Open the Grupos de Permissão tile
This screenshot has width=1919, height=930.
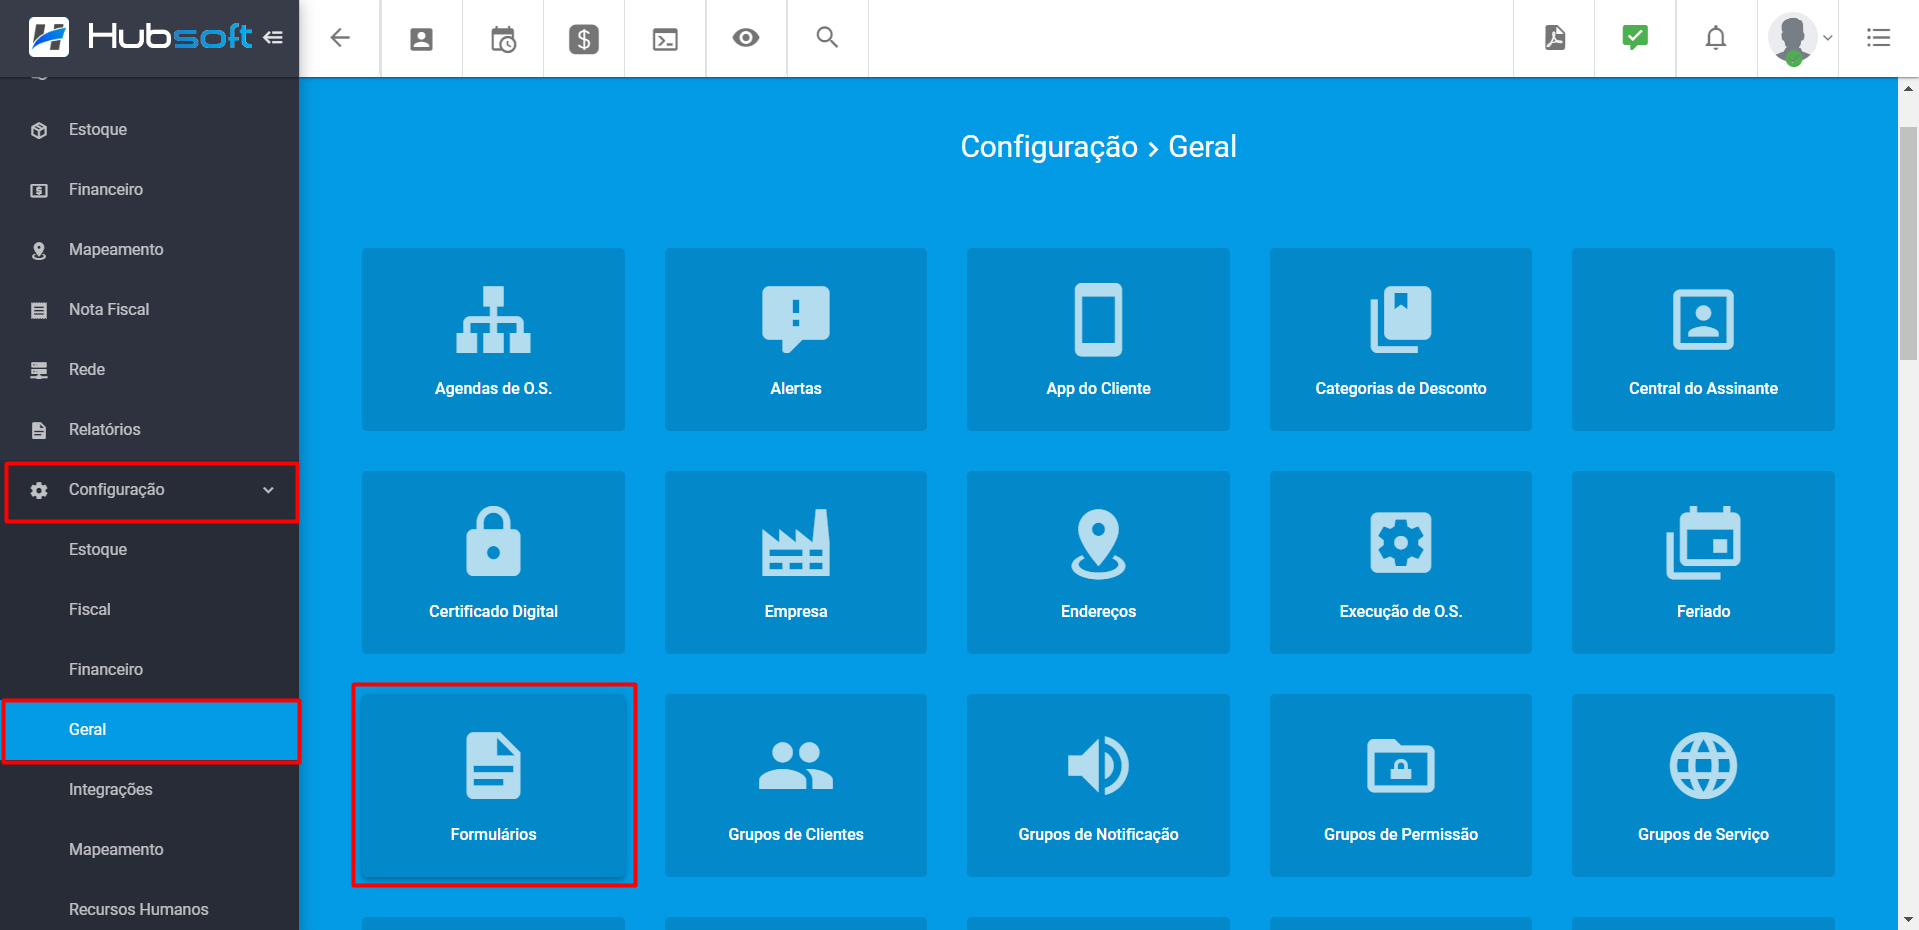(1401, 785)
